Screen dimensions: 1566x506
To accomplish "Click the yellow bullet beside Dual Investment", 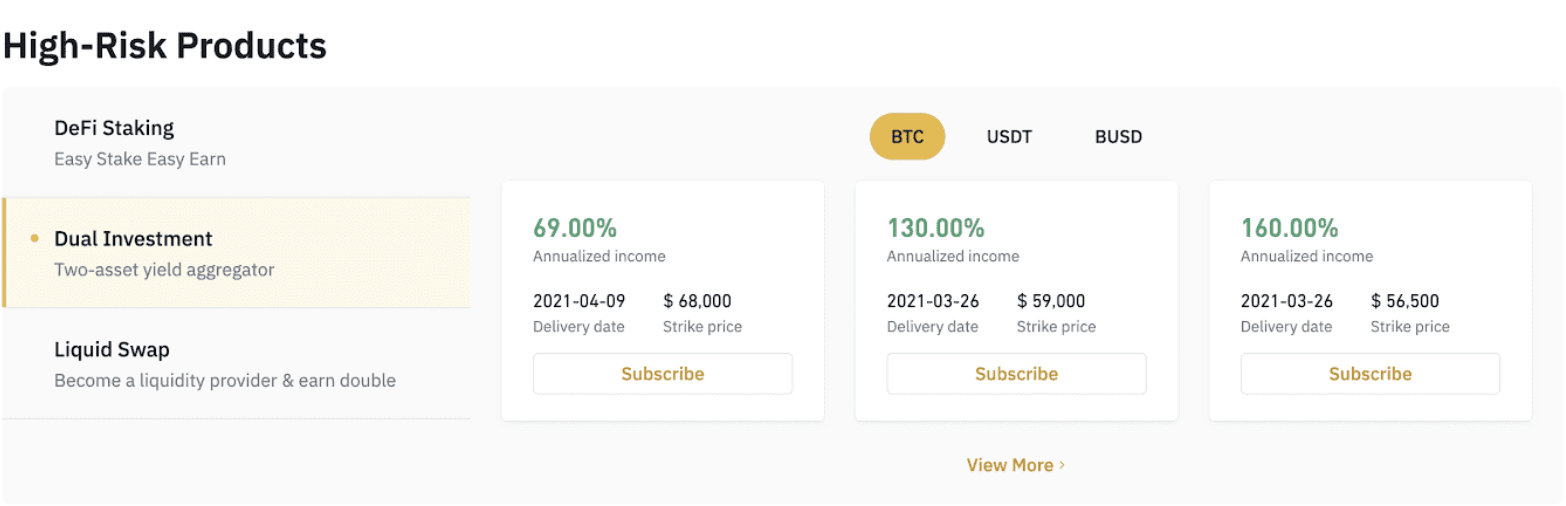I will [x=35, y=239].
